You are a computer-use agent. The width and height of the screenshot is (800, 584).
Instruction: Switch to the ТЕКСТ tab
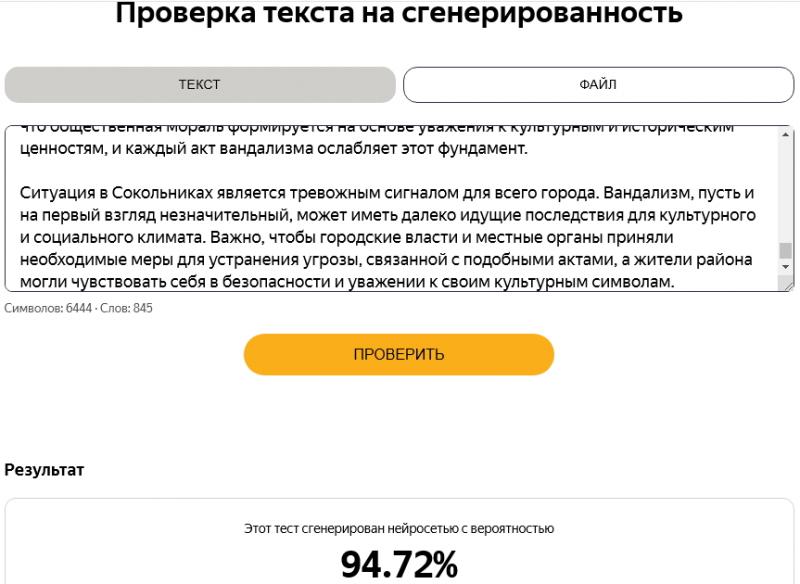200,85
